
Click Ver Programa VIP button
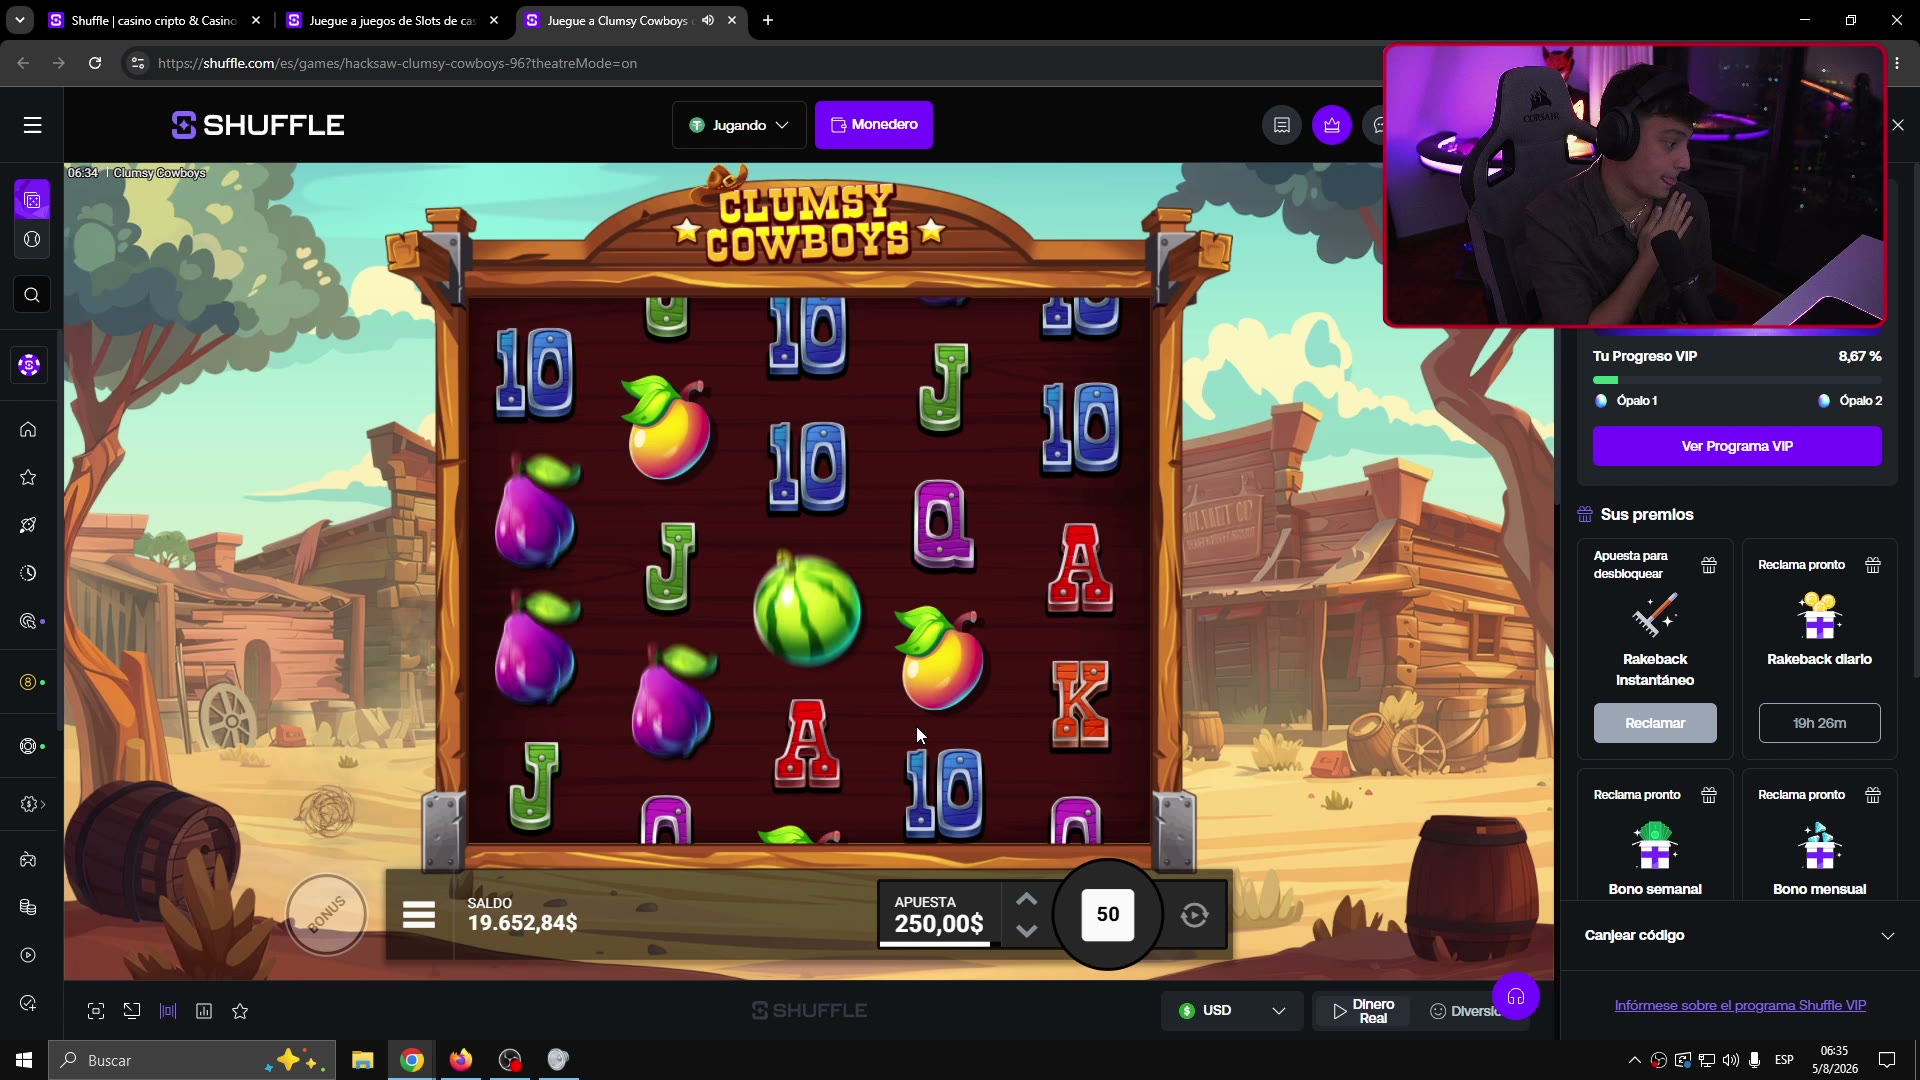tap(1737, 446)
